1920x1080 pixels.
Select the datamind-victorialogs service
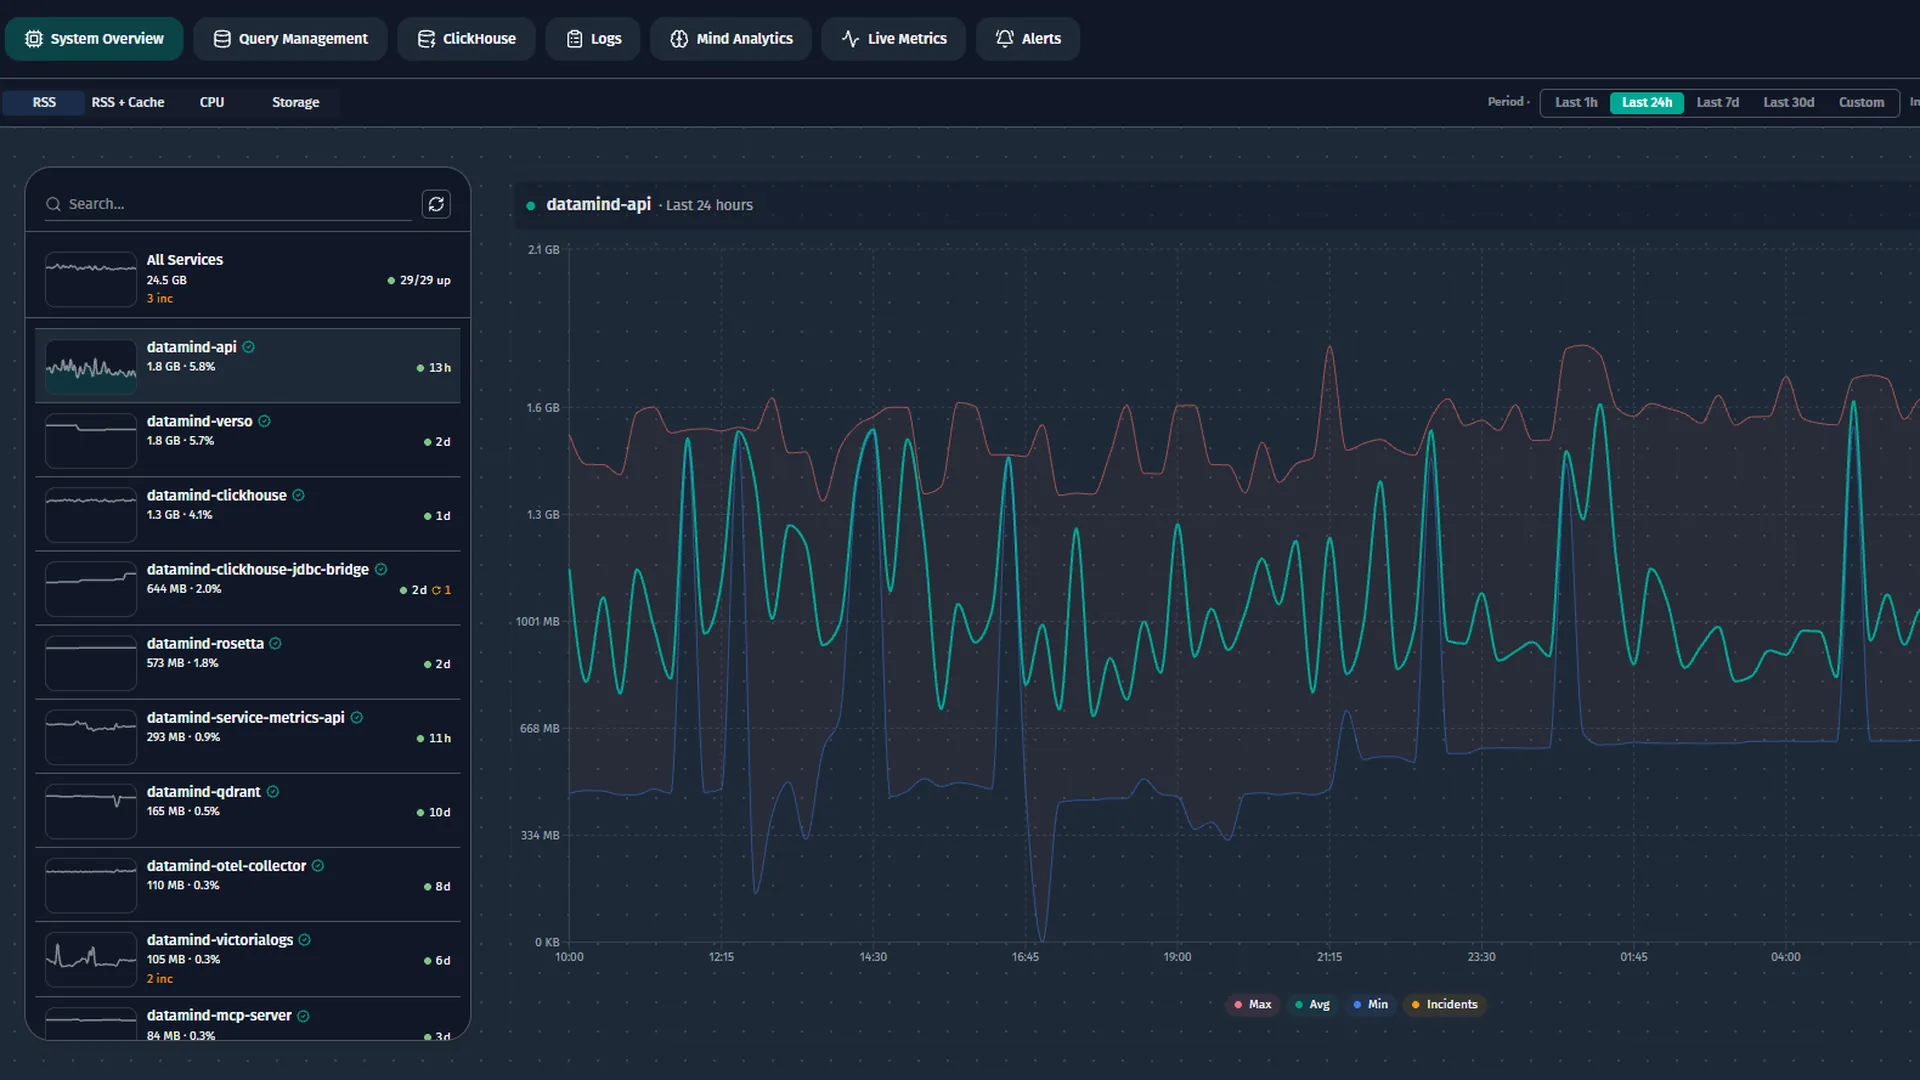[248, 959]
